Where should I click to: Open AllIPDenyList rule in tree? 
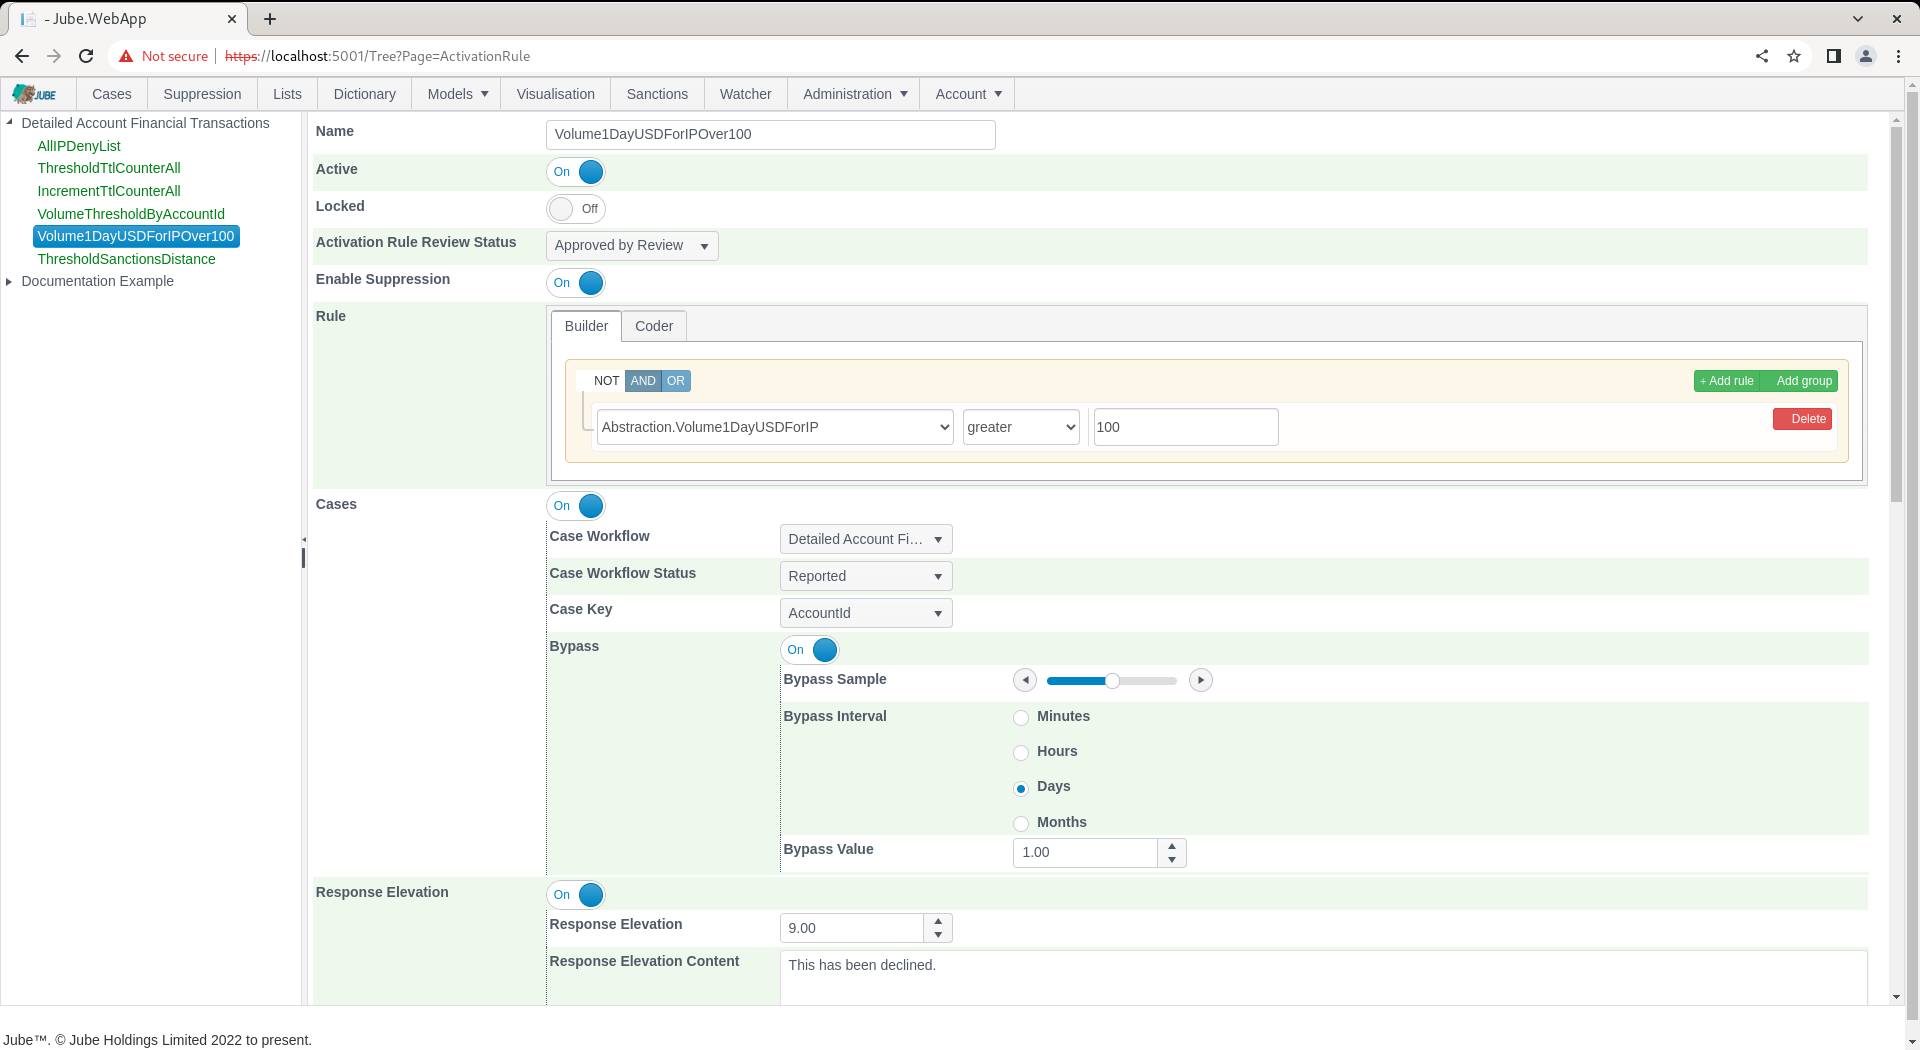79,146
